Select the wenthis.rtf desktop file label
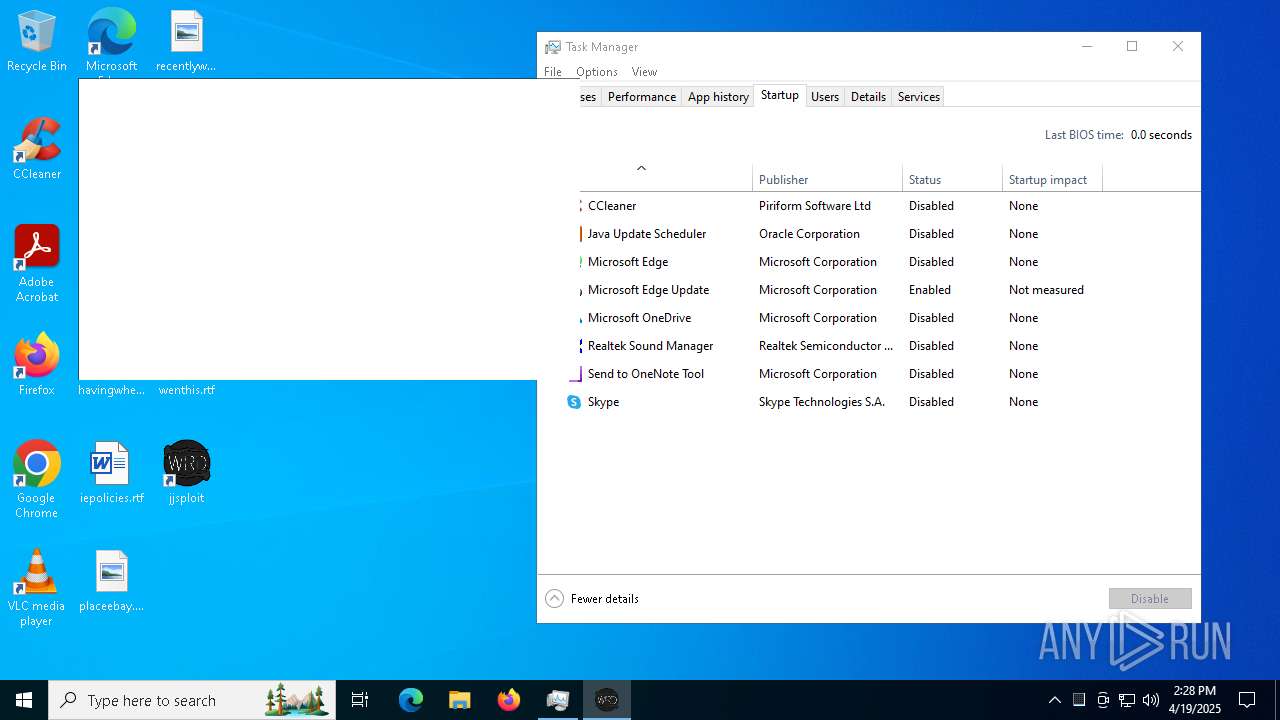 (x=187, y=390)
